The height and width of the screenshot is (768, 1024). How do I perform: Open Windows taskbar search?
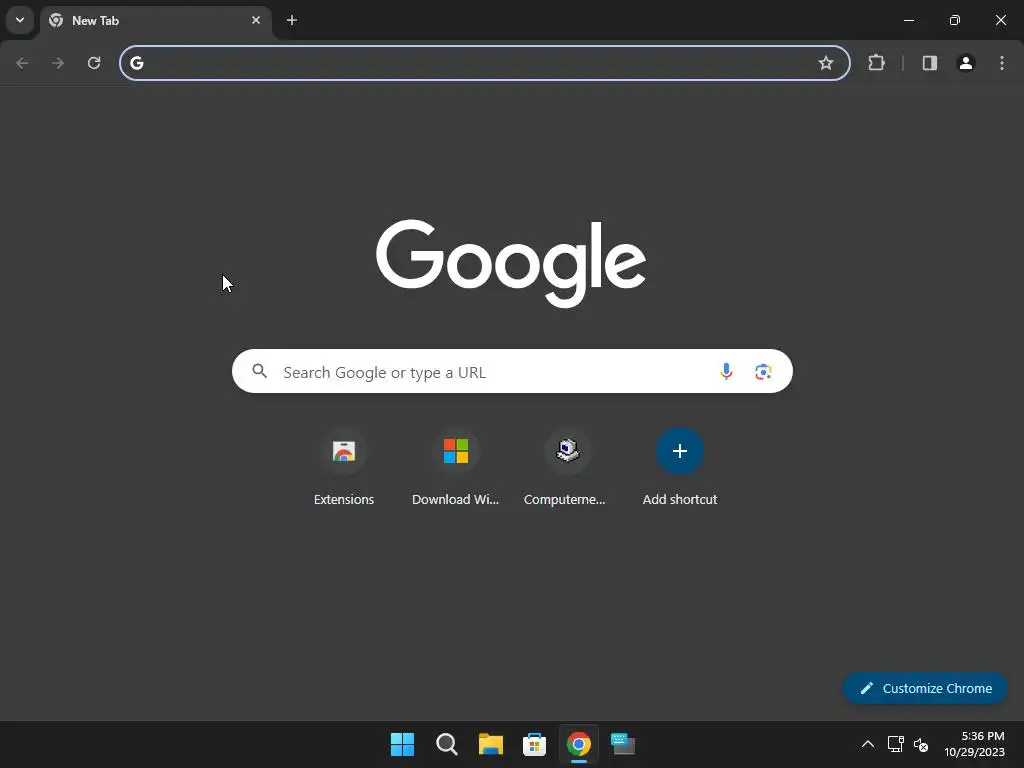[x=447, y=744]
